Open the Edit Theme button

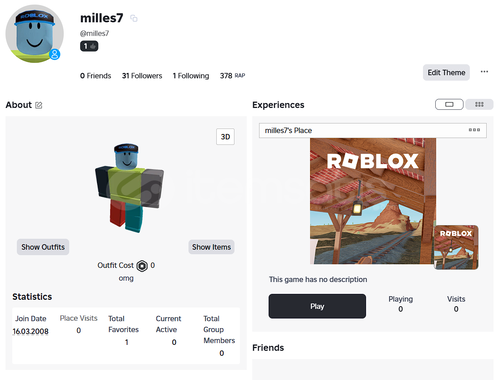point(446,72)
